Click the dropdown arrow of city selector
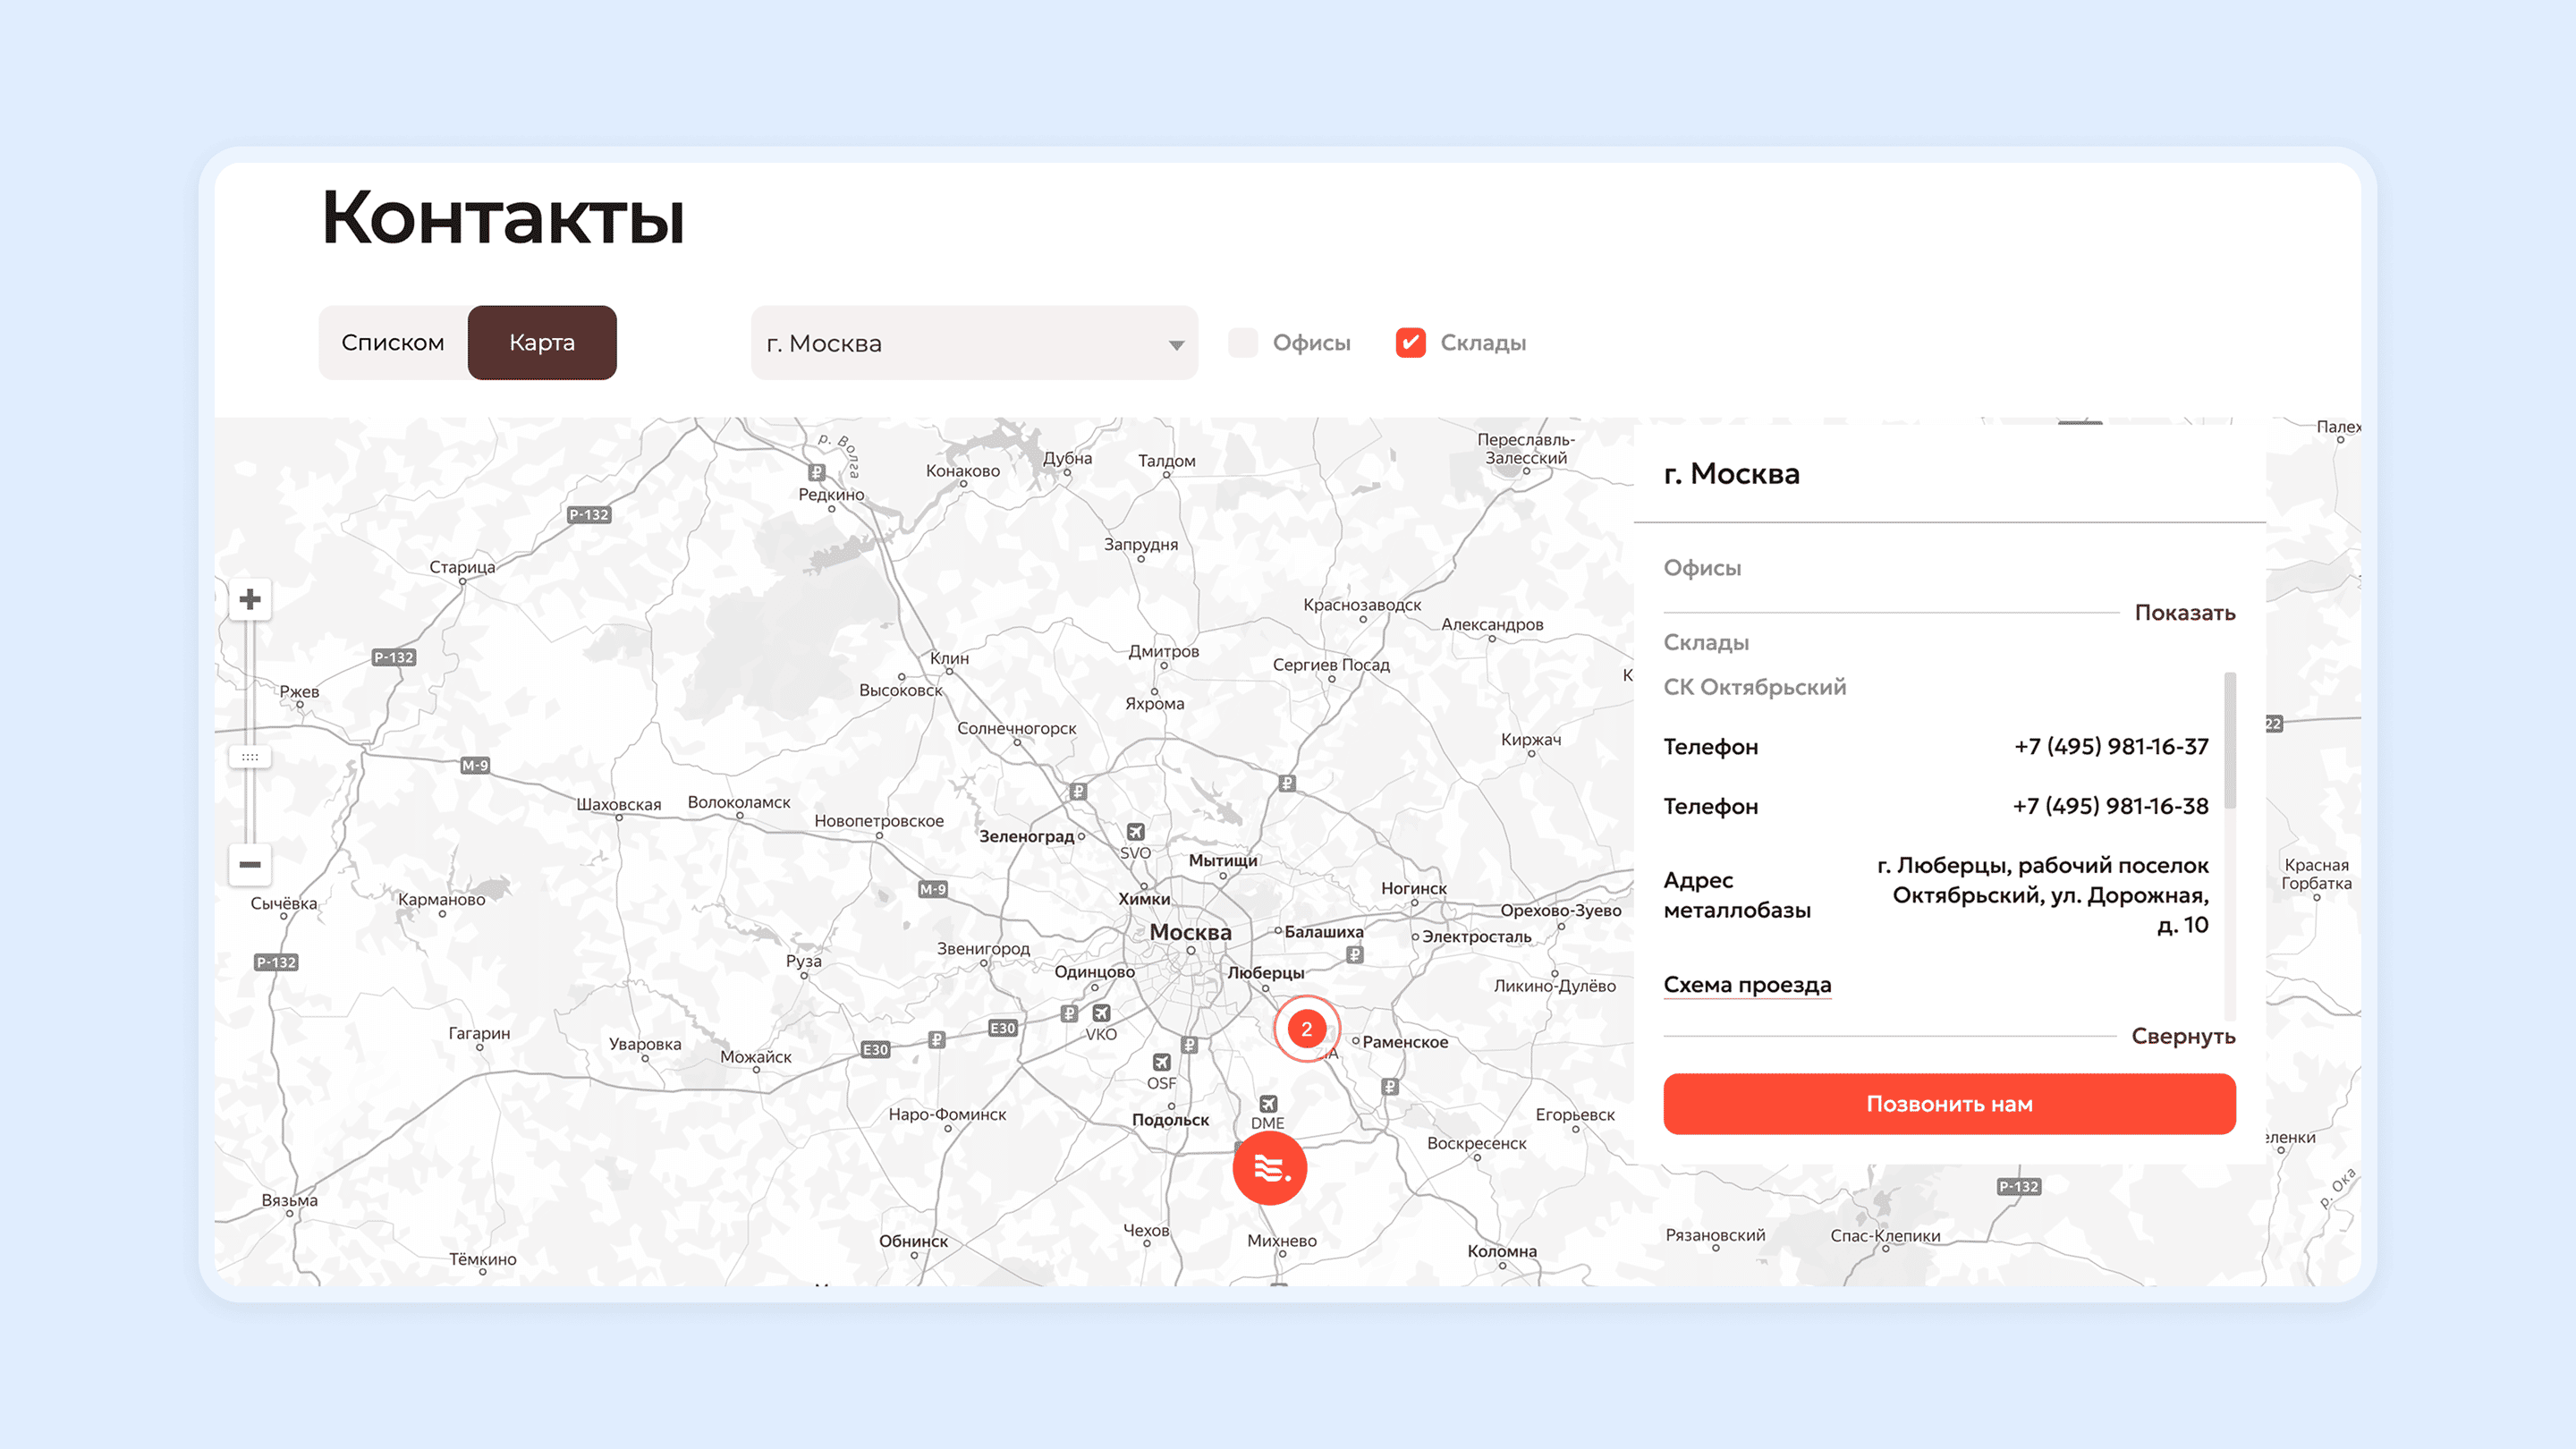Image resolution: width=2576 pixels, height=1449 pixels. tap(1176, 345)
